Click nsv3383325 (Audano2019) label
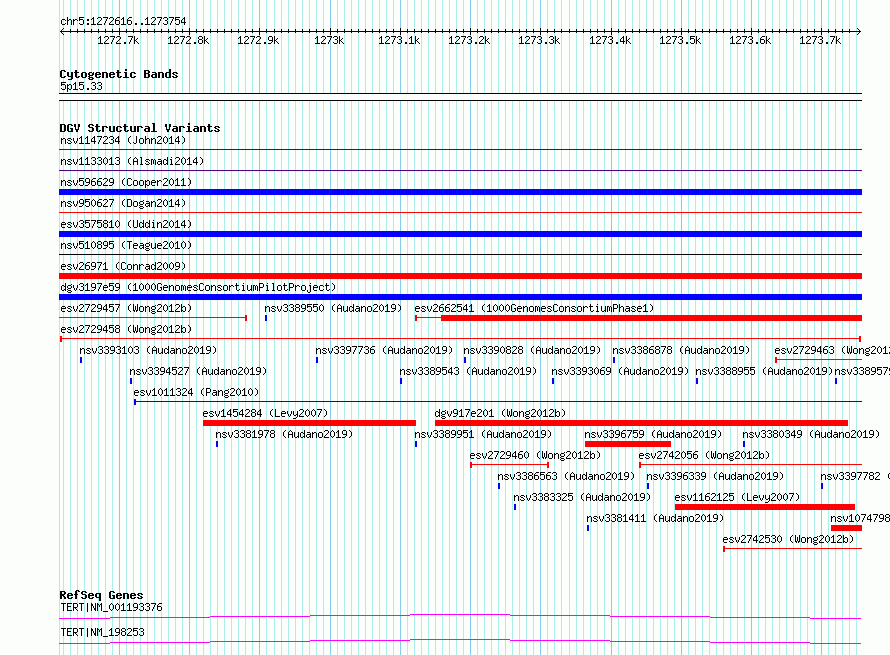This screenshot has width=890, height=655. coord(582,497)
